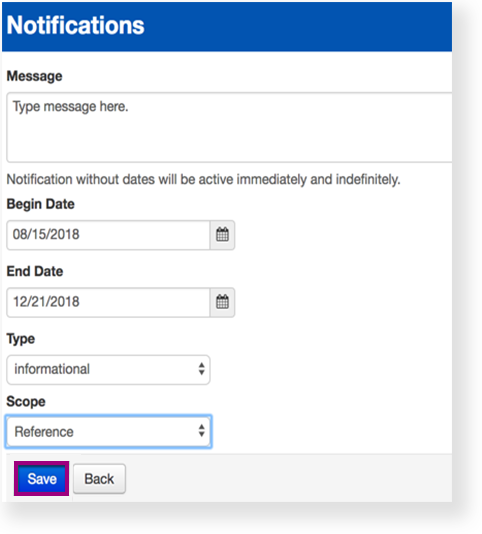Image resolution: width=482 pixels, height=534 pixels.
Task: Go Back without saving
Action: click(x=99, y=479)
